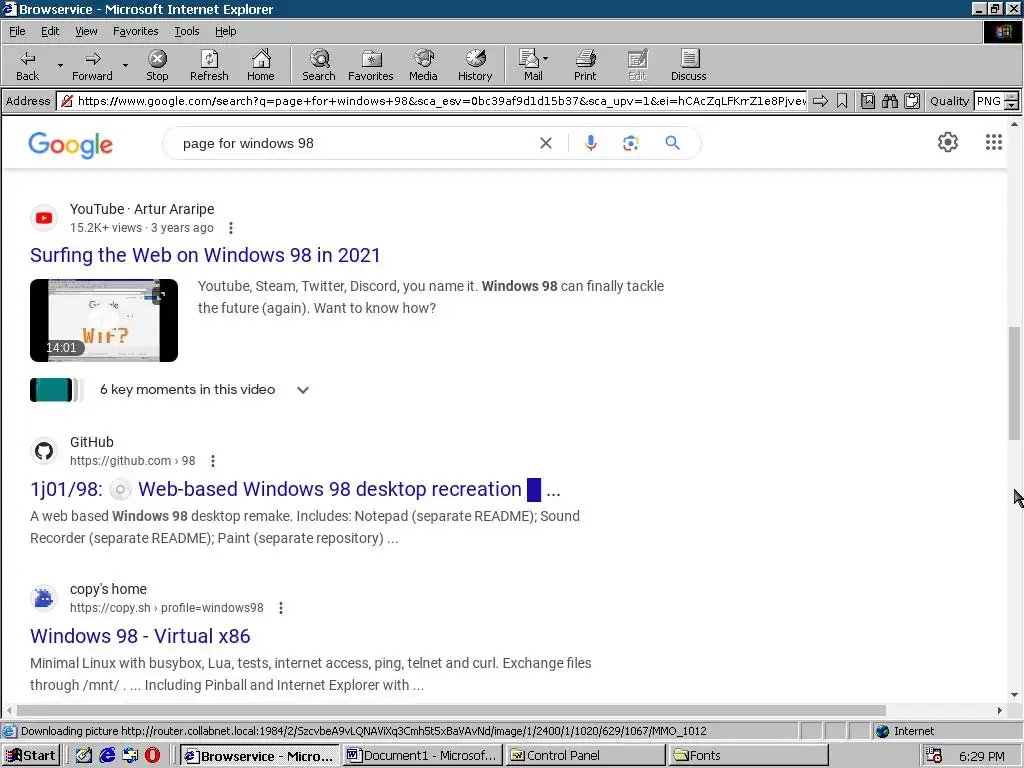Click the clipboard paste icon in address bar

(x=912, y=101)
